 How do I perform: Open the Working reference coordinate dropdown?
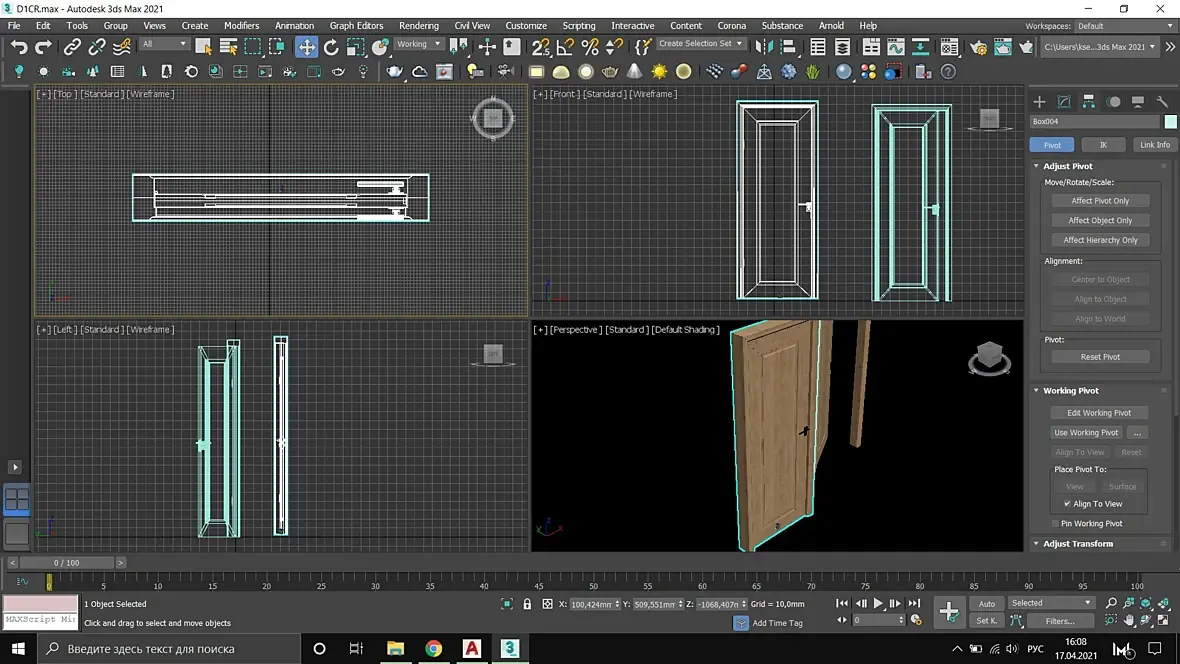pos(418,44)
